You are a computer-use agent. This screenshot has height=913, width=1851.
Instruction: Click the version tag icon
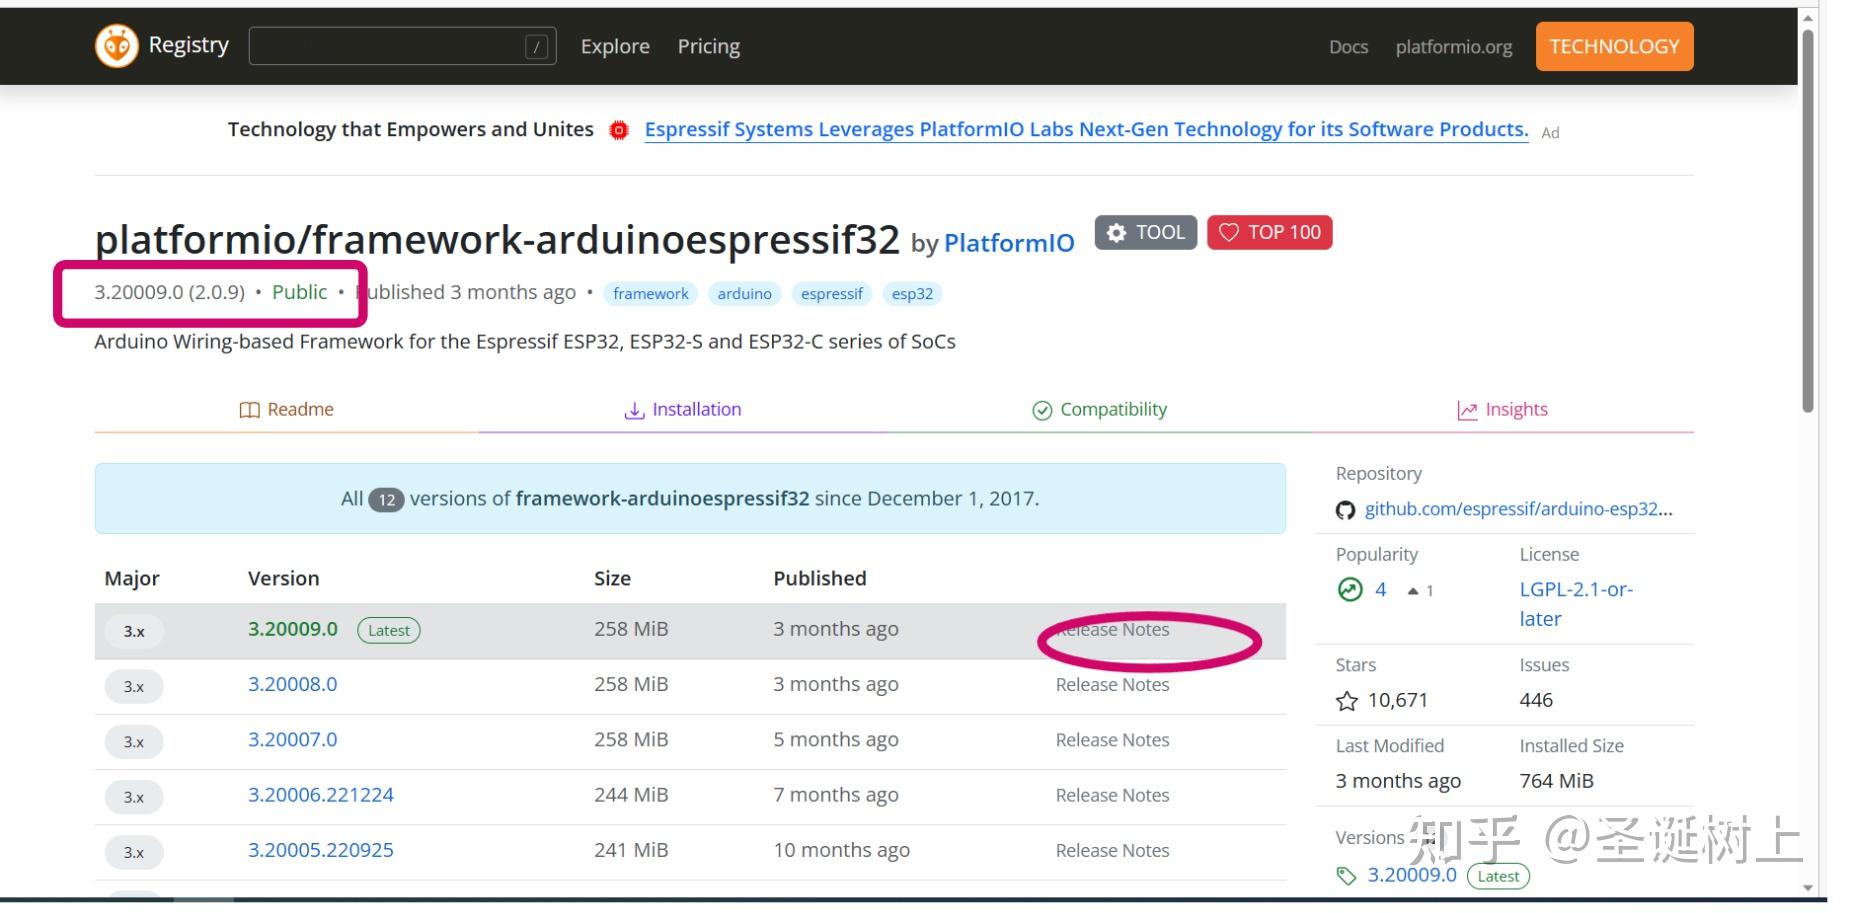tap(1346, 876)
